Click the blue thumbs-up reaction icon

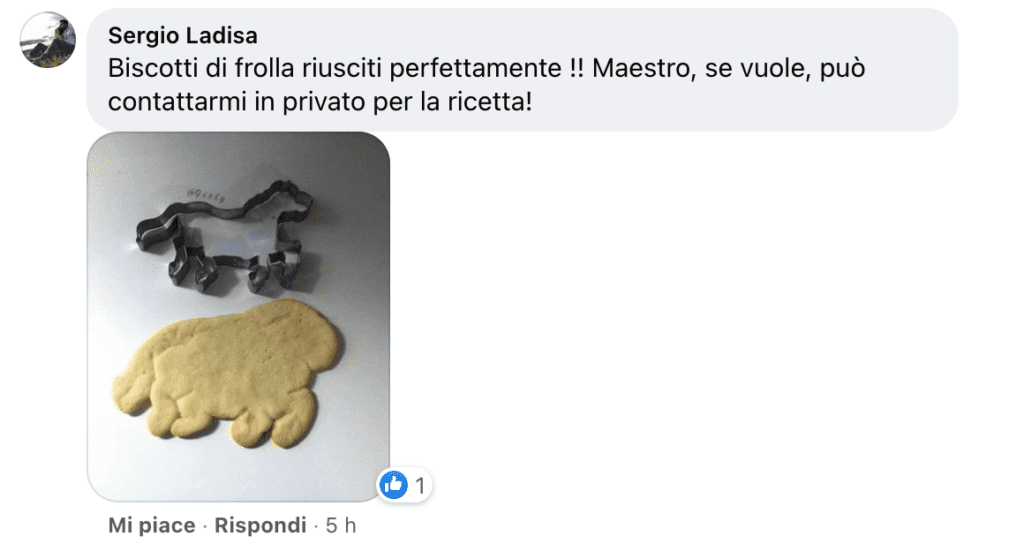394,485
